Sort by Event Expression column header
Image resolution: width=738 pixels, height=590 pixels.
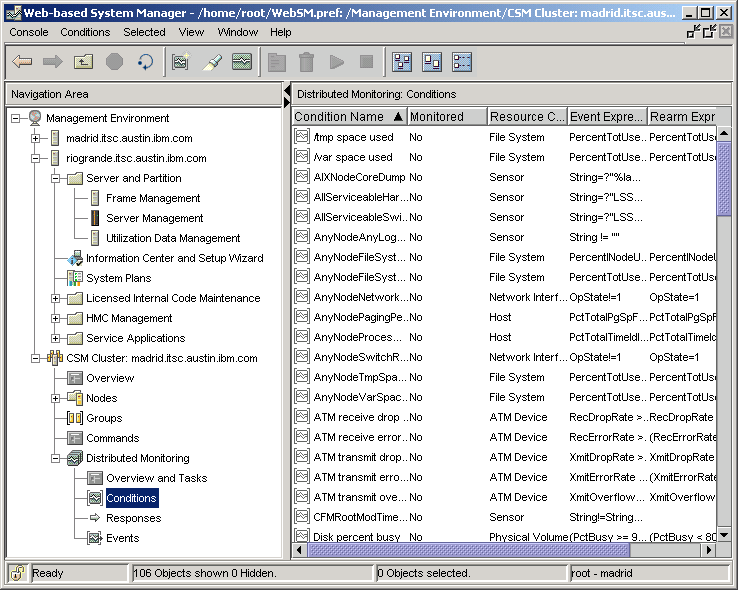[x=607, y=116]
